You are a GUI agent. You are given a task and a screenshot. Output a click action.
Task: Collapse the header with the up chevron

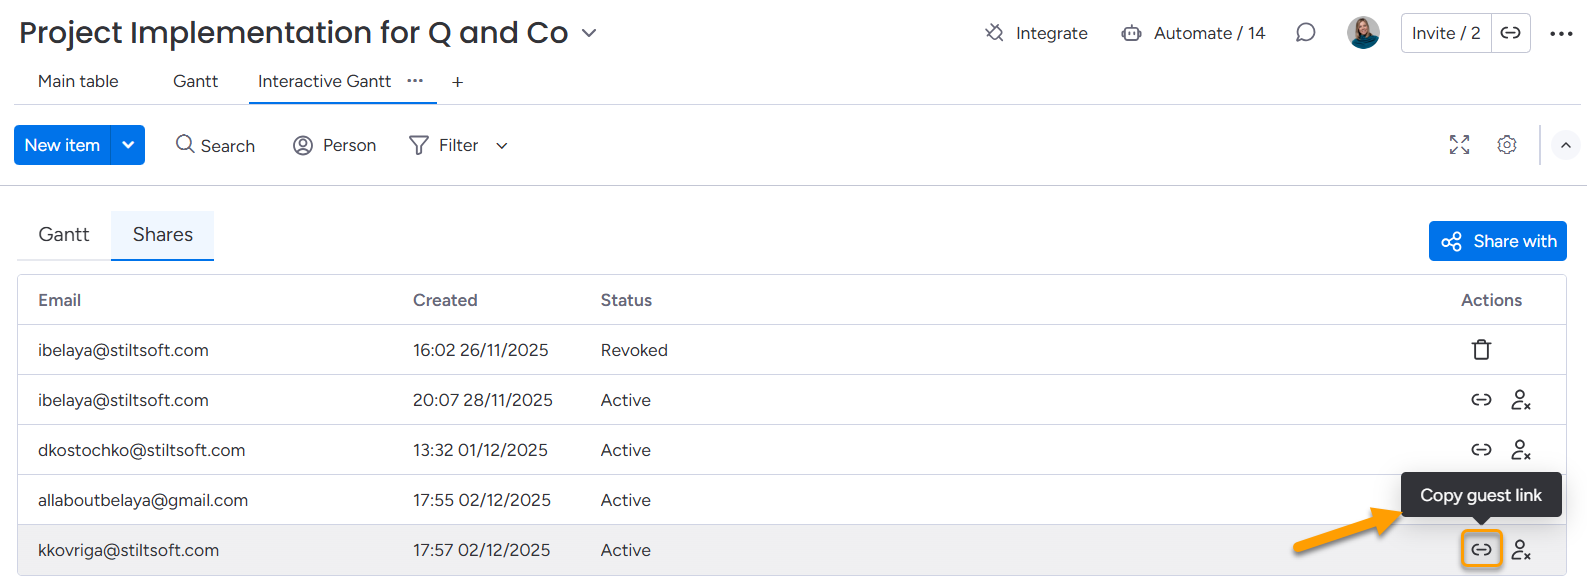coord(1566,145)
